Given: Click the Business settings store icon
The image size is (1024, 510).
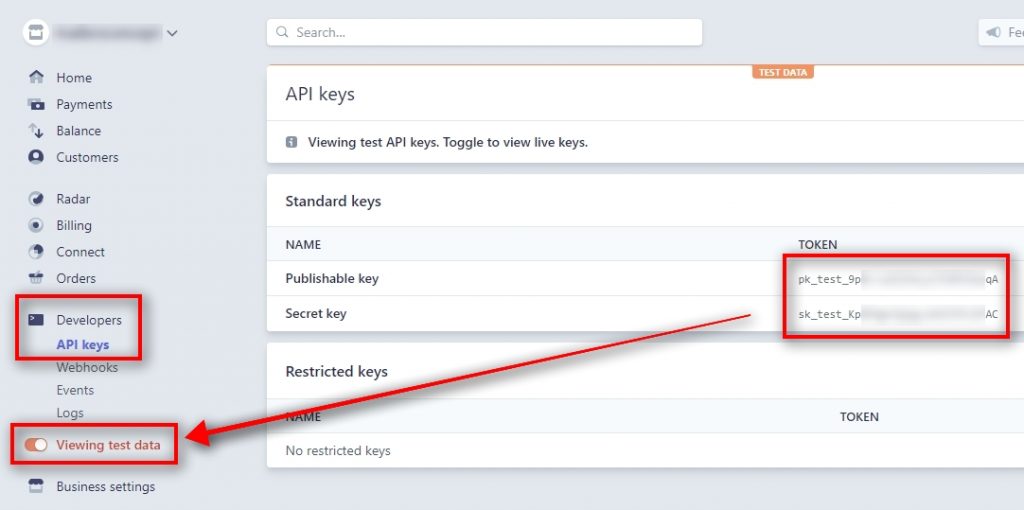Looking at the screenshot, I should [36, 487].
